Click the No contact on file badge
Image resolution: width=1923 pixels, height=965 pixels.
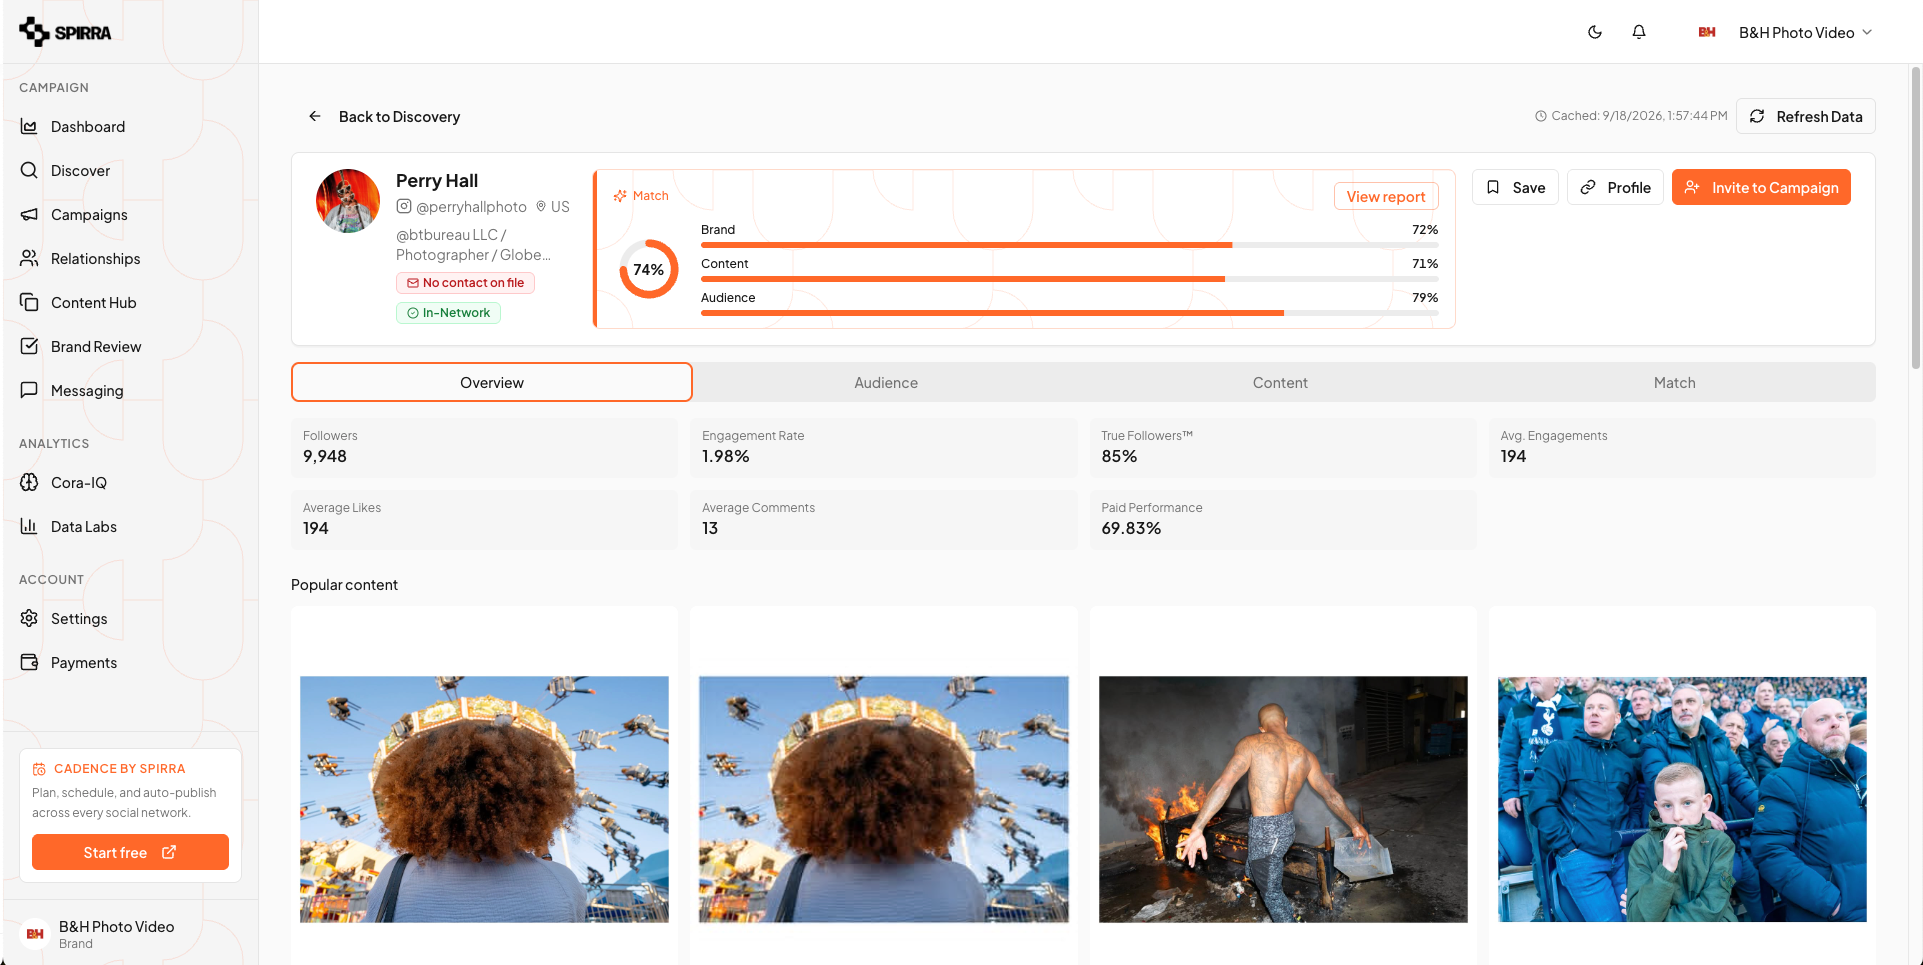point(465,283)
